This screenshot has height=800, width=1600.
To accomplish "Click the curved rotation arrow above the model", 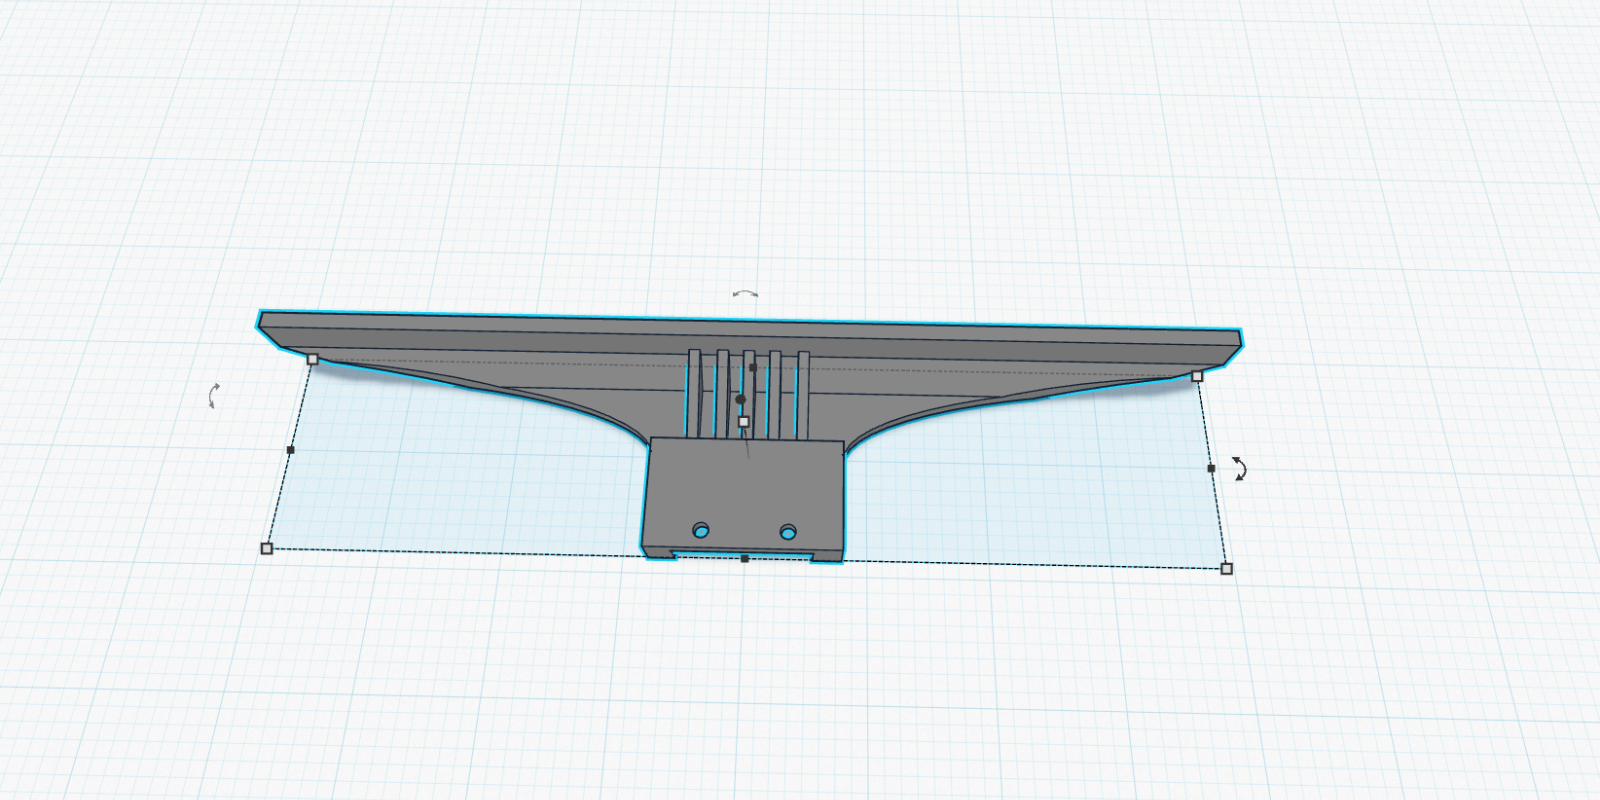I will coord(745,295).
